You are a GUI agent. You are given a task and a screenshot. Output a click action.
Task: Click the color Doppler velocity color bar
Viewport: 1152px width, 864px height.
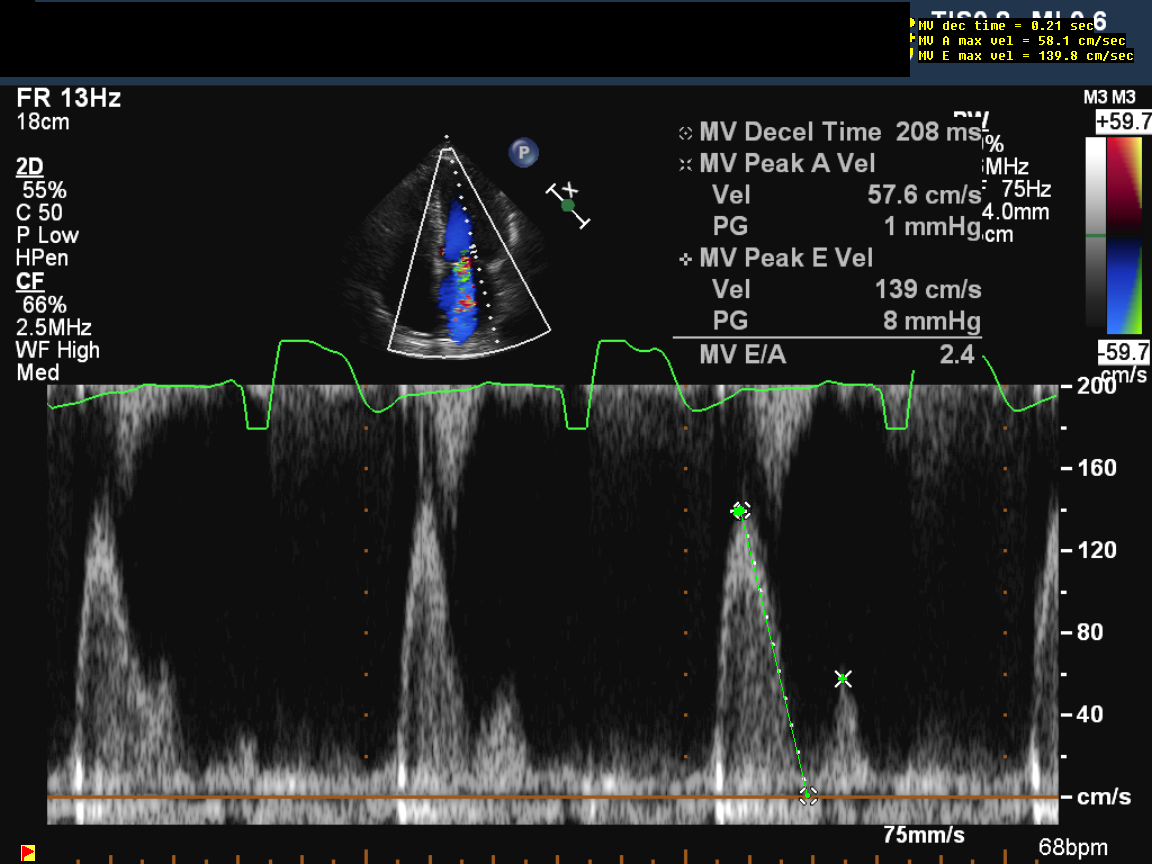click(1127, 235)
